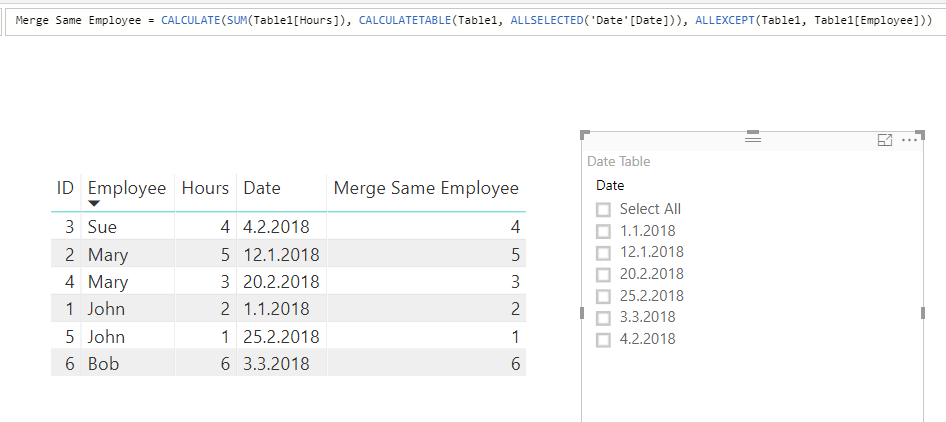Screen dimensions: 946x422
Task: Sort by the Hours column header
Action: coord(205,188)
